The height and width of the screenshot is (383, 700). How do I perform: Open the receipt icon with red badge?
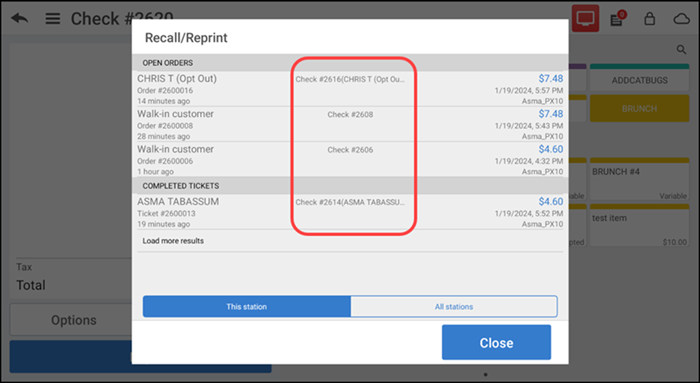(617, 19)
